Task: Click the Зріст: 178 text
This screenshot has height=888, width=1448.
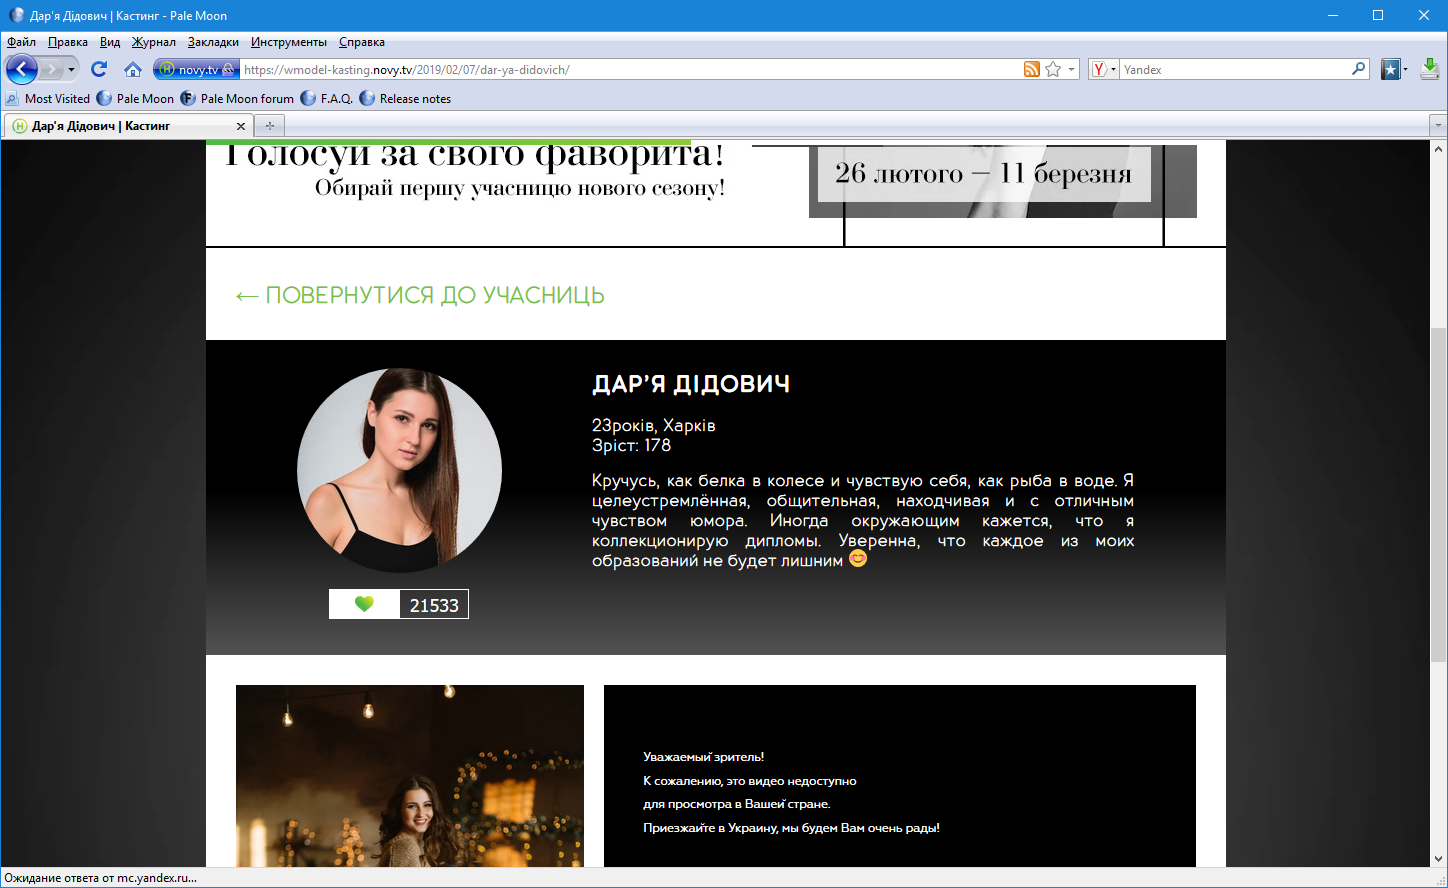Action: click(631, 445)
